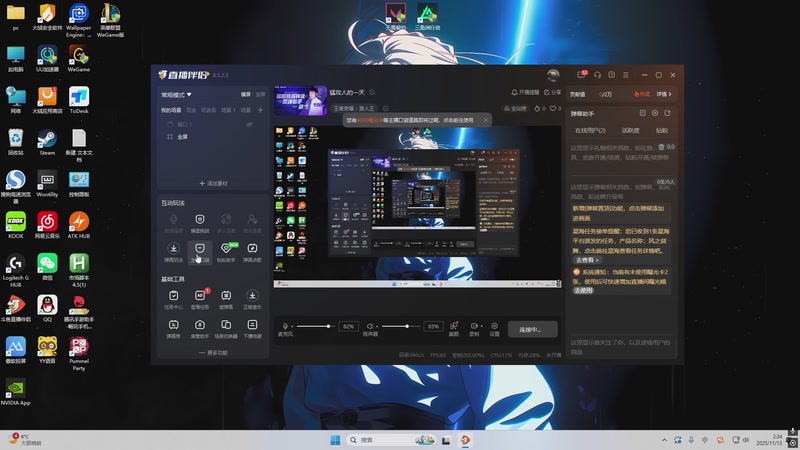The height and width of the screenshot is (450, 800).
Task: Click the 录制 record icon
Action: 474,329
